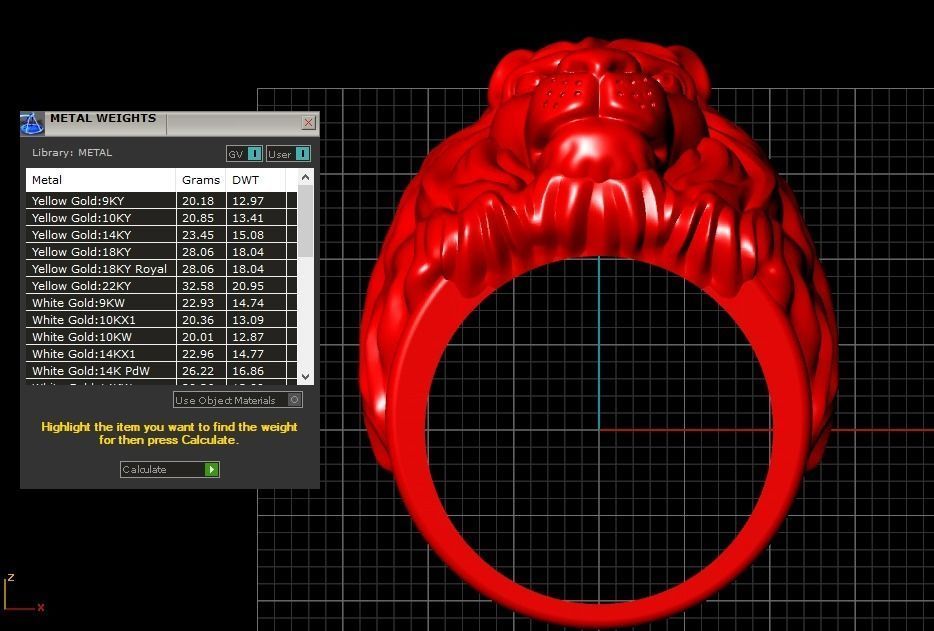Toggle the GV library switch
934x631 pixels.
tap(244, 154)
